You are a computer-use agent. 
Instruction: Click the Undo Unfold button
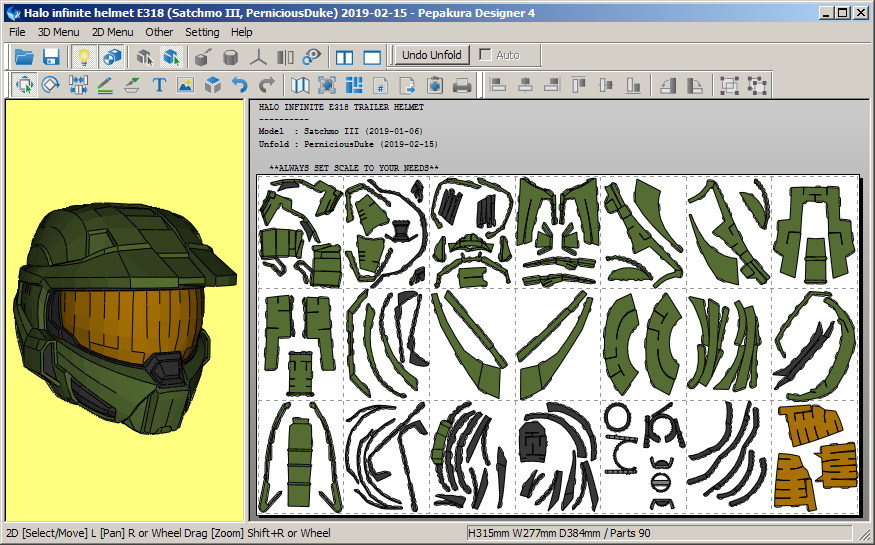(x=432, y=55)
